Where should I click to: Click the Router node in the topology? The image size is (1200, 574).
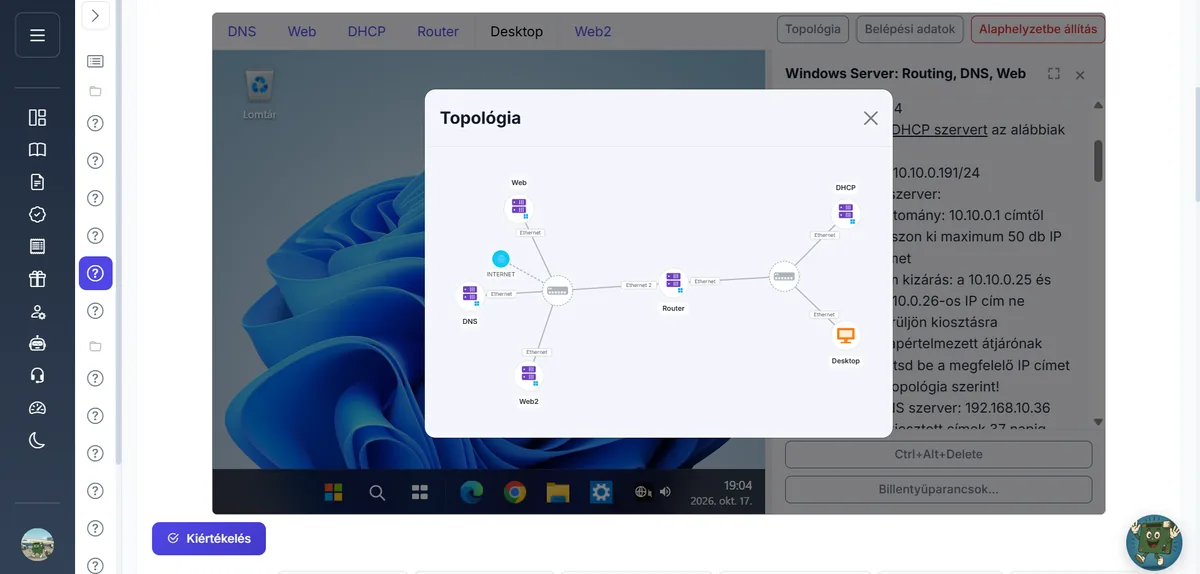674,282
